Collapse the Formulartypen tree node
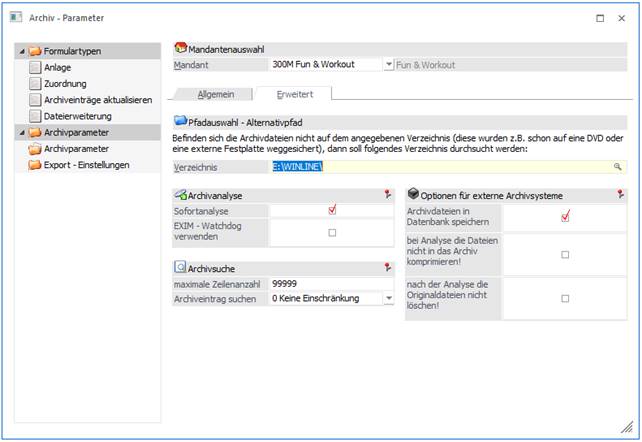 (x=21, y=51)
